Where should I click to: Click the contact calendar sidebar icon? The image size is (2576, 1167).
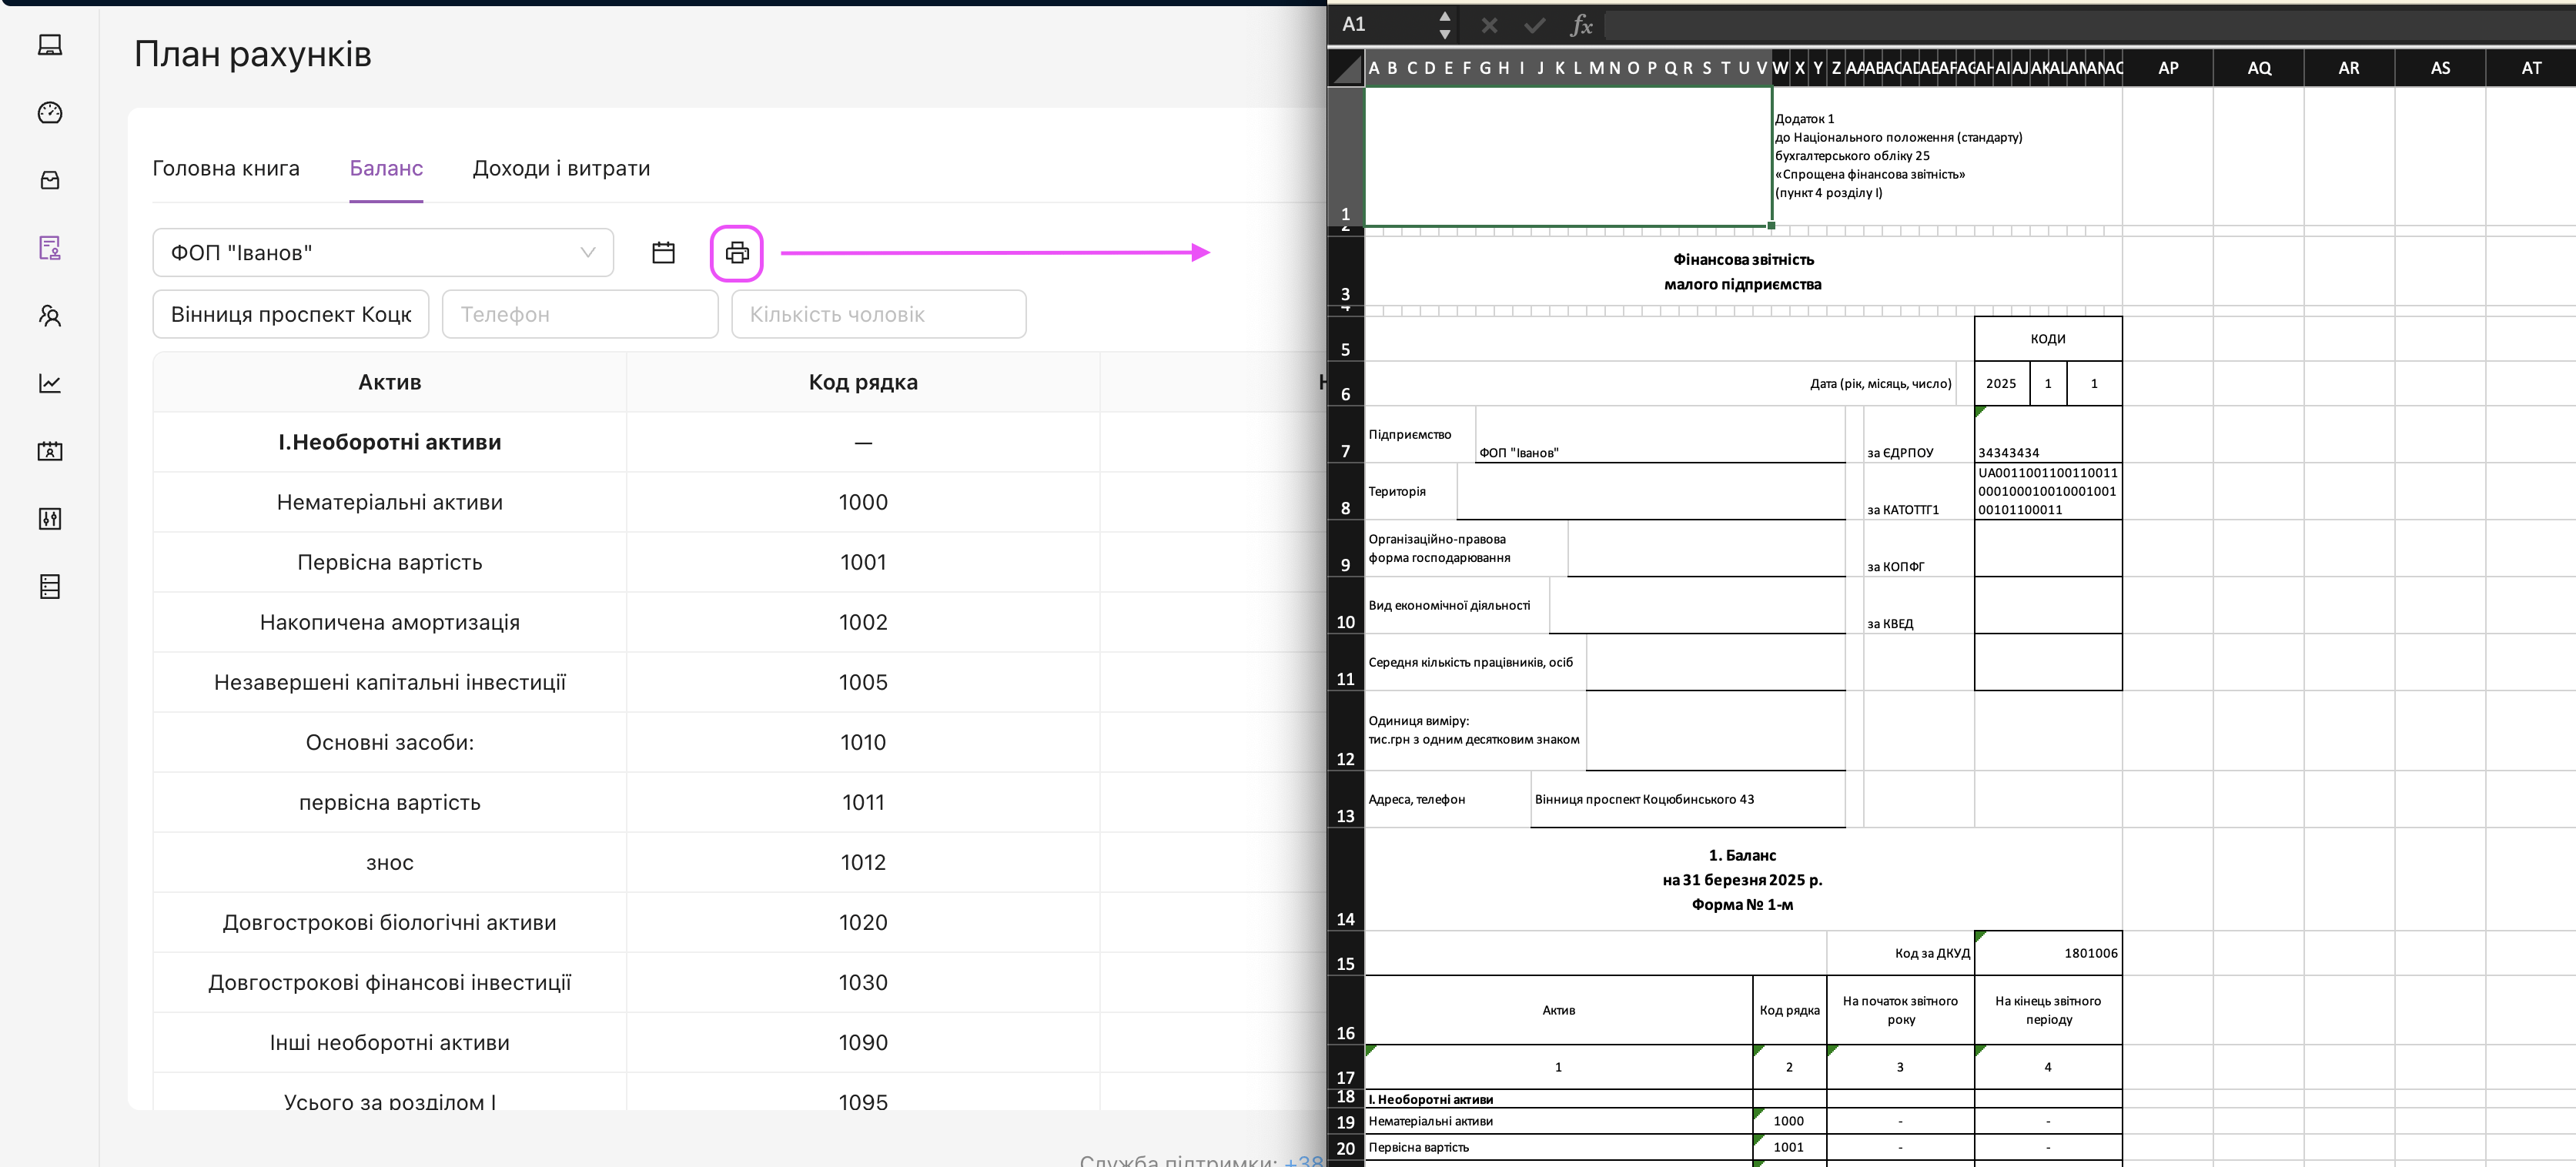click(x=50, y=451)
